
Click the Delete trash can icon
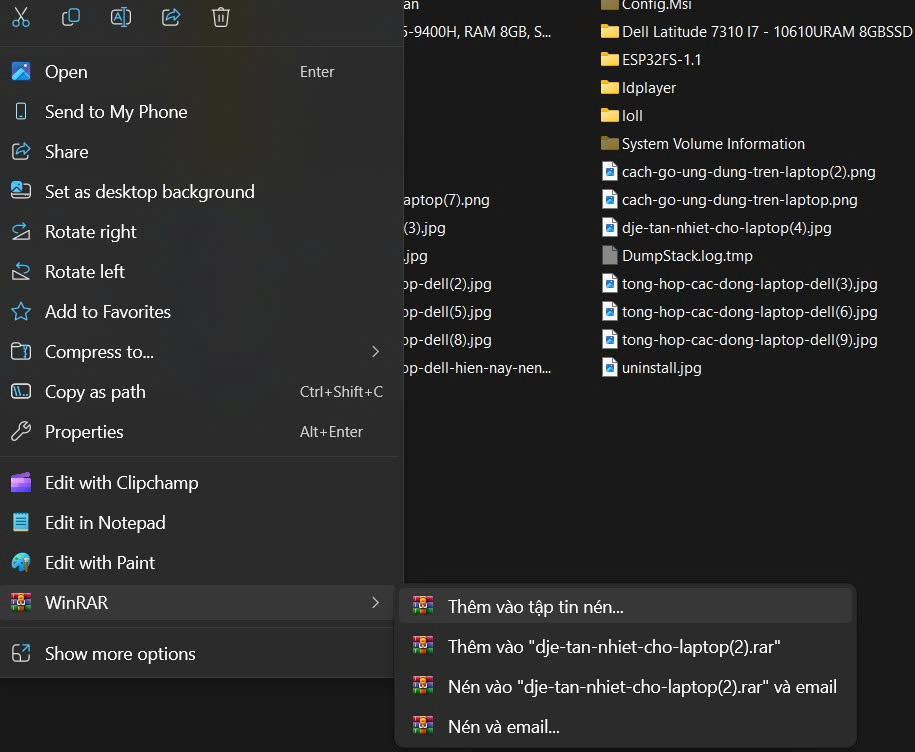(221, 17)
